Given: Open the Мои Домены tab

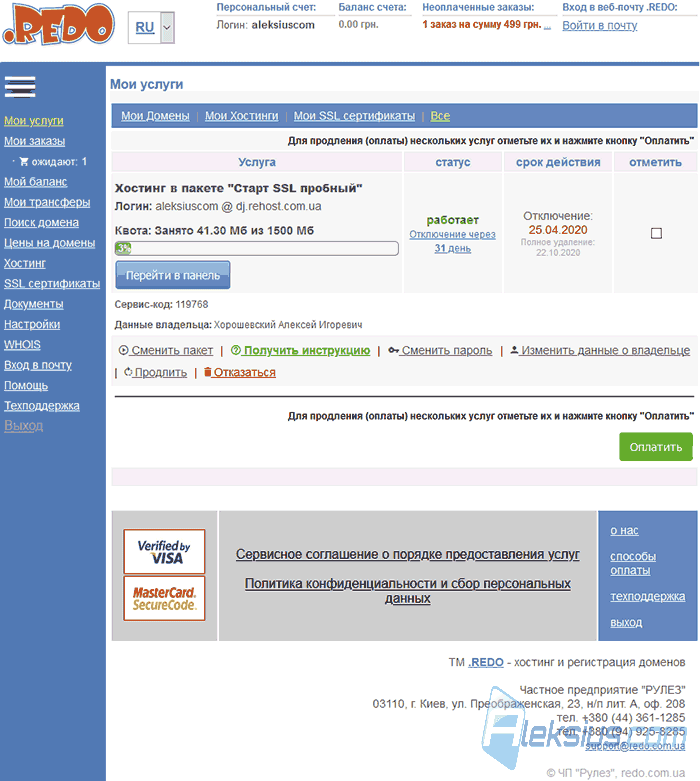Looking at the screenshot, I should click(155, 116).
